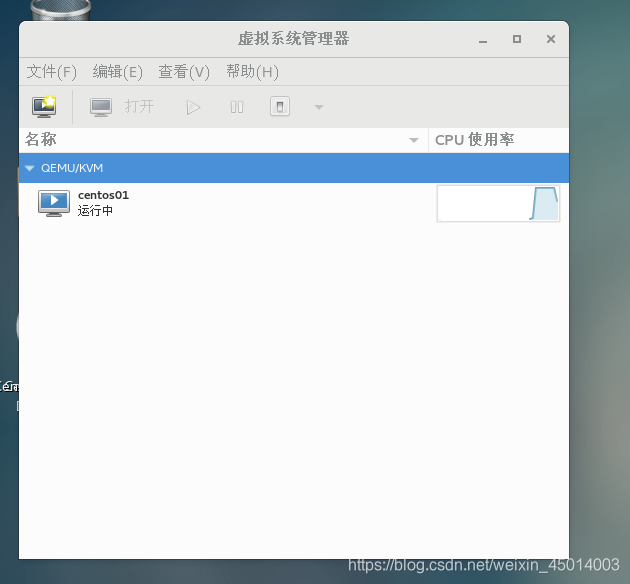
Task: Open shutdown options dropdown arrow
Action: 319,107
